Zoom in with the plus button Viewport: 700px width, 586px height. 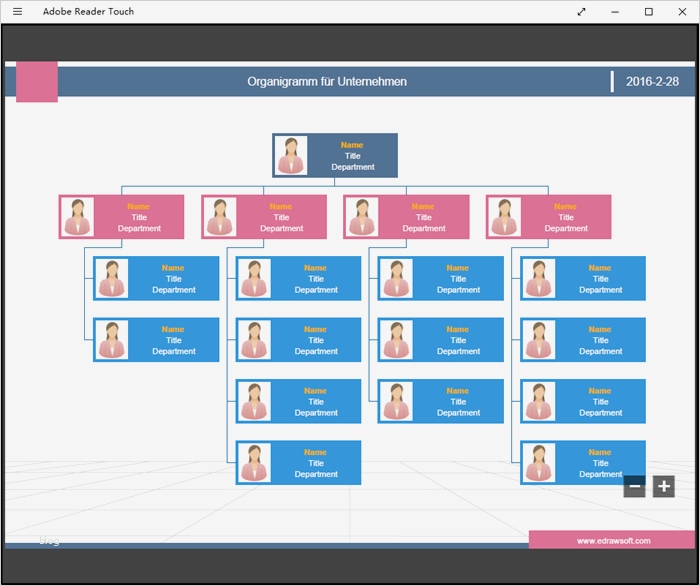[664, 486]
